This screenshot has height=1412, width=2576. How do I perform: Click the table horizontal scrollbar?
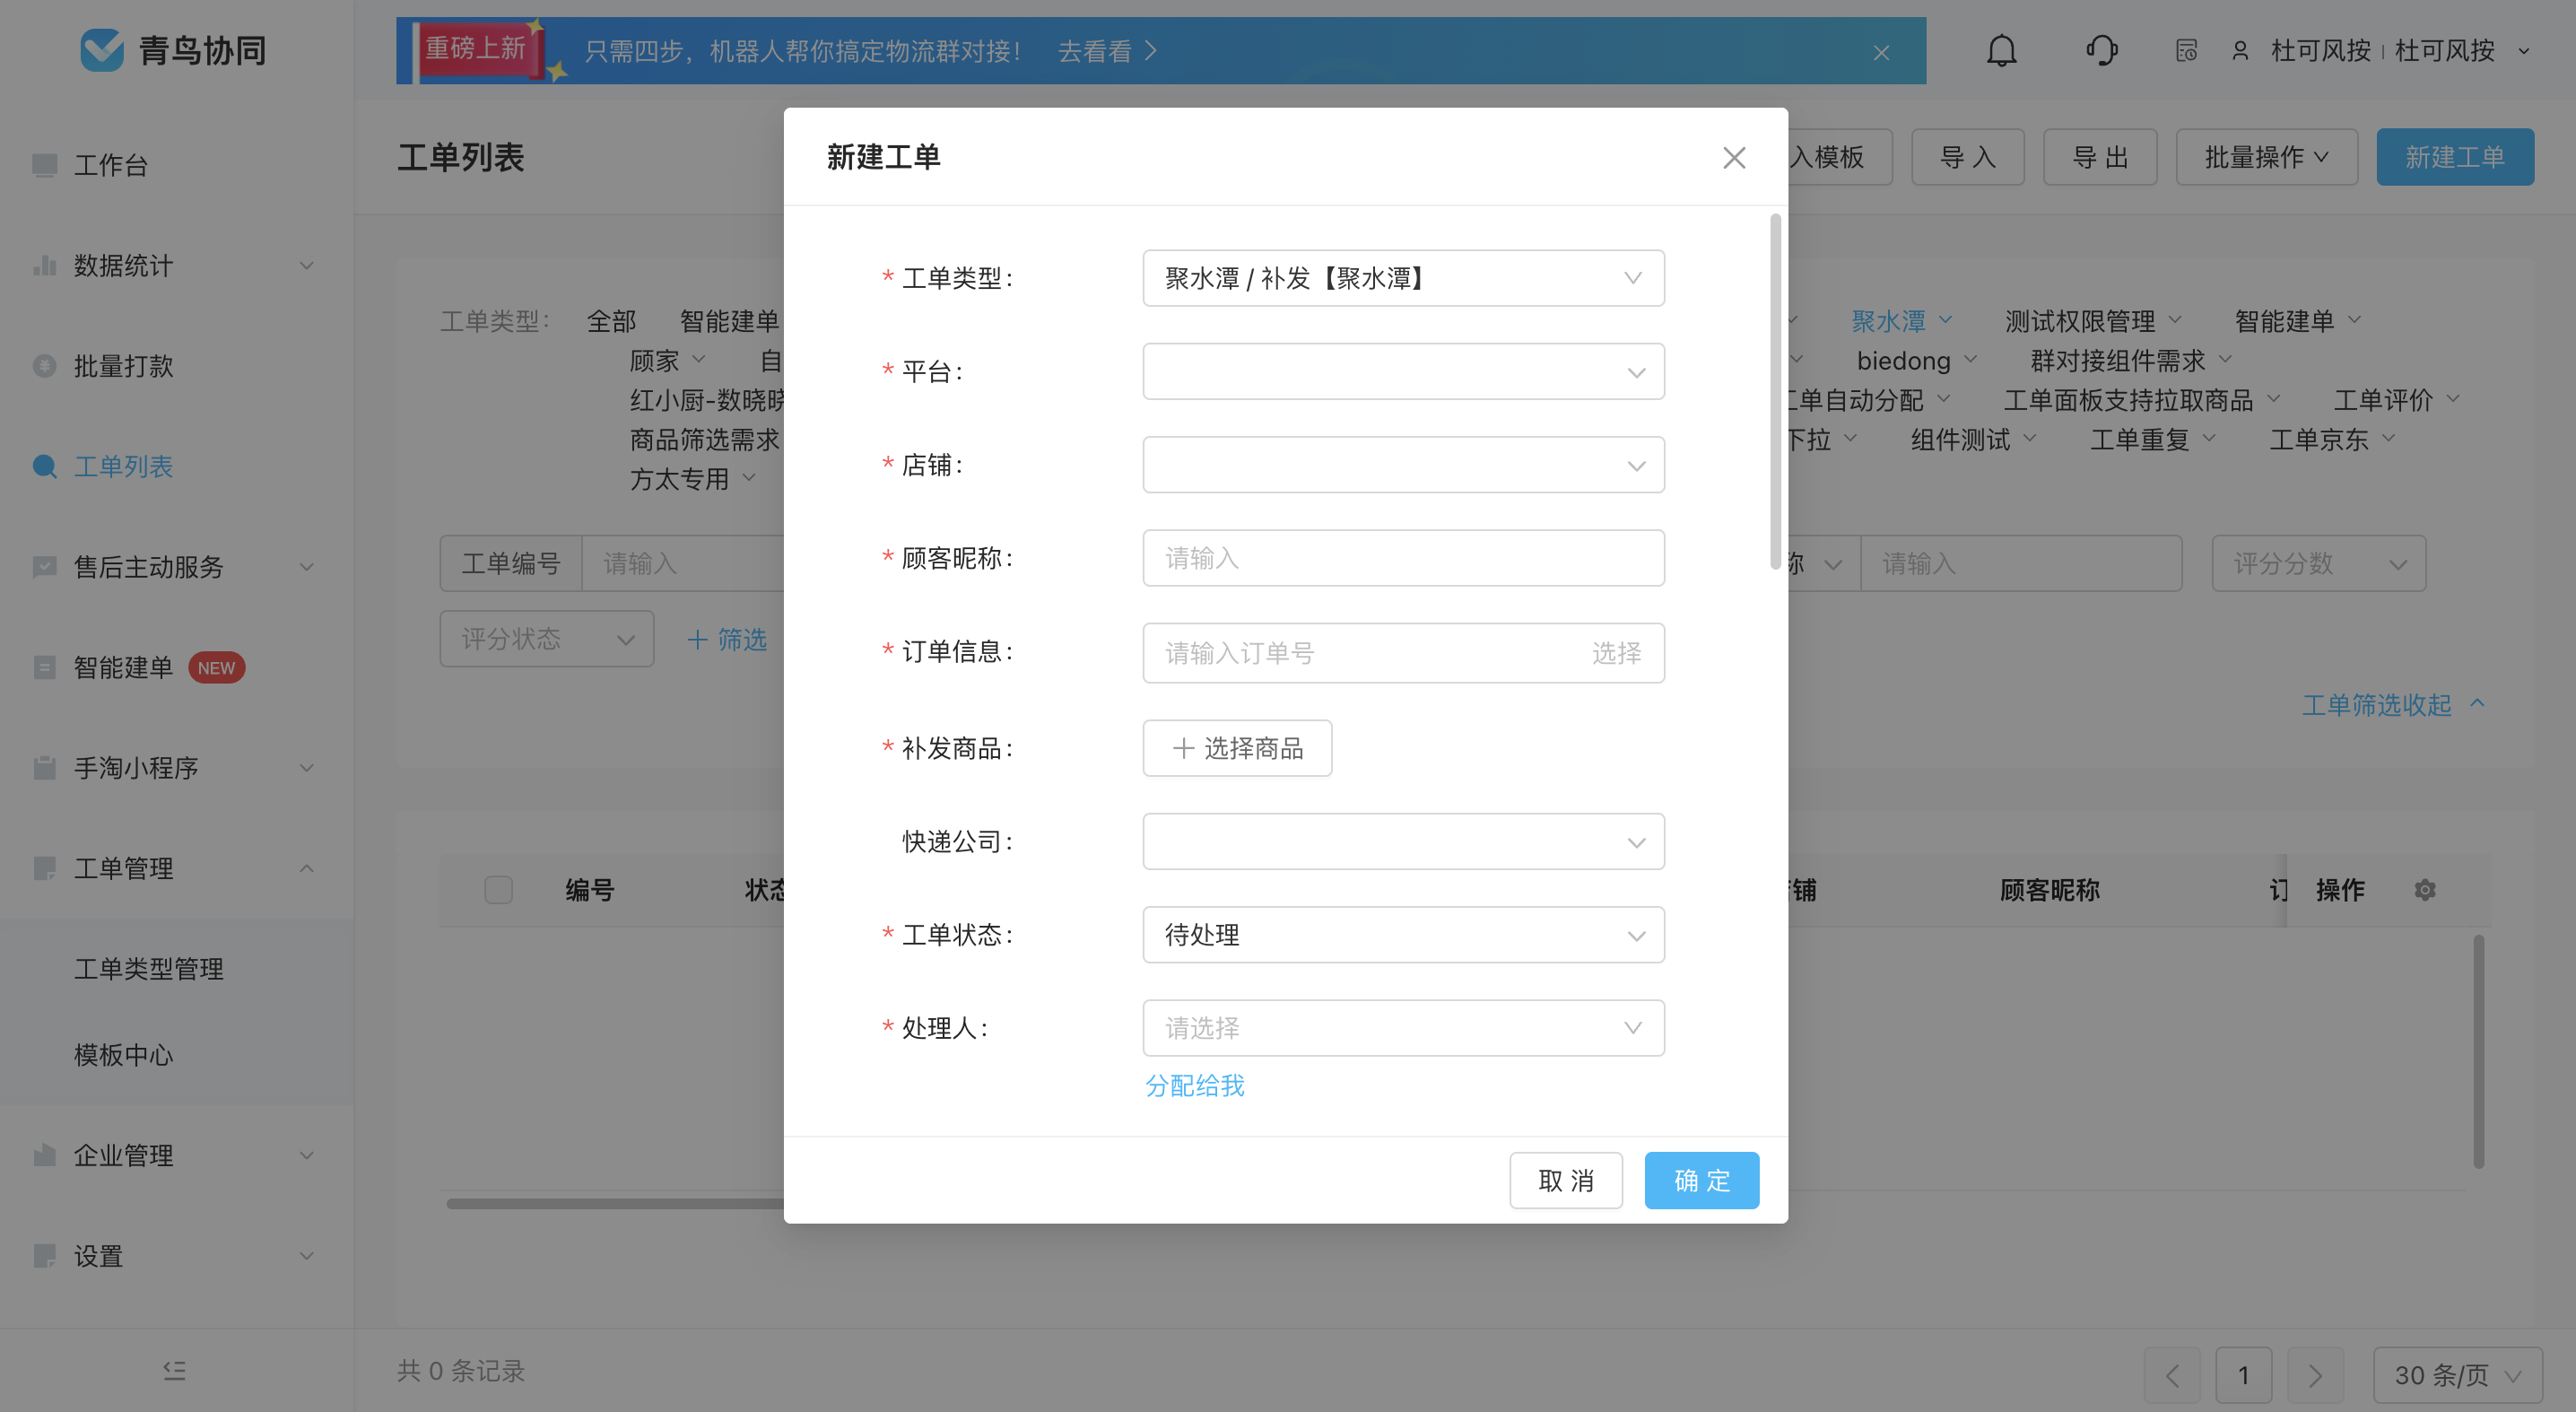tap(615, 1203)
